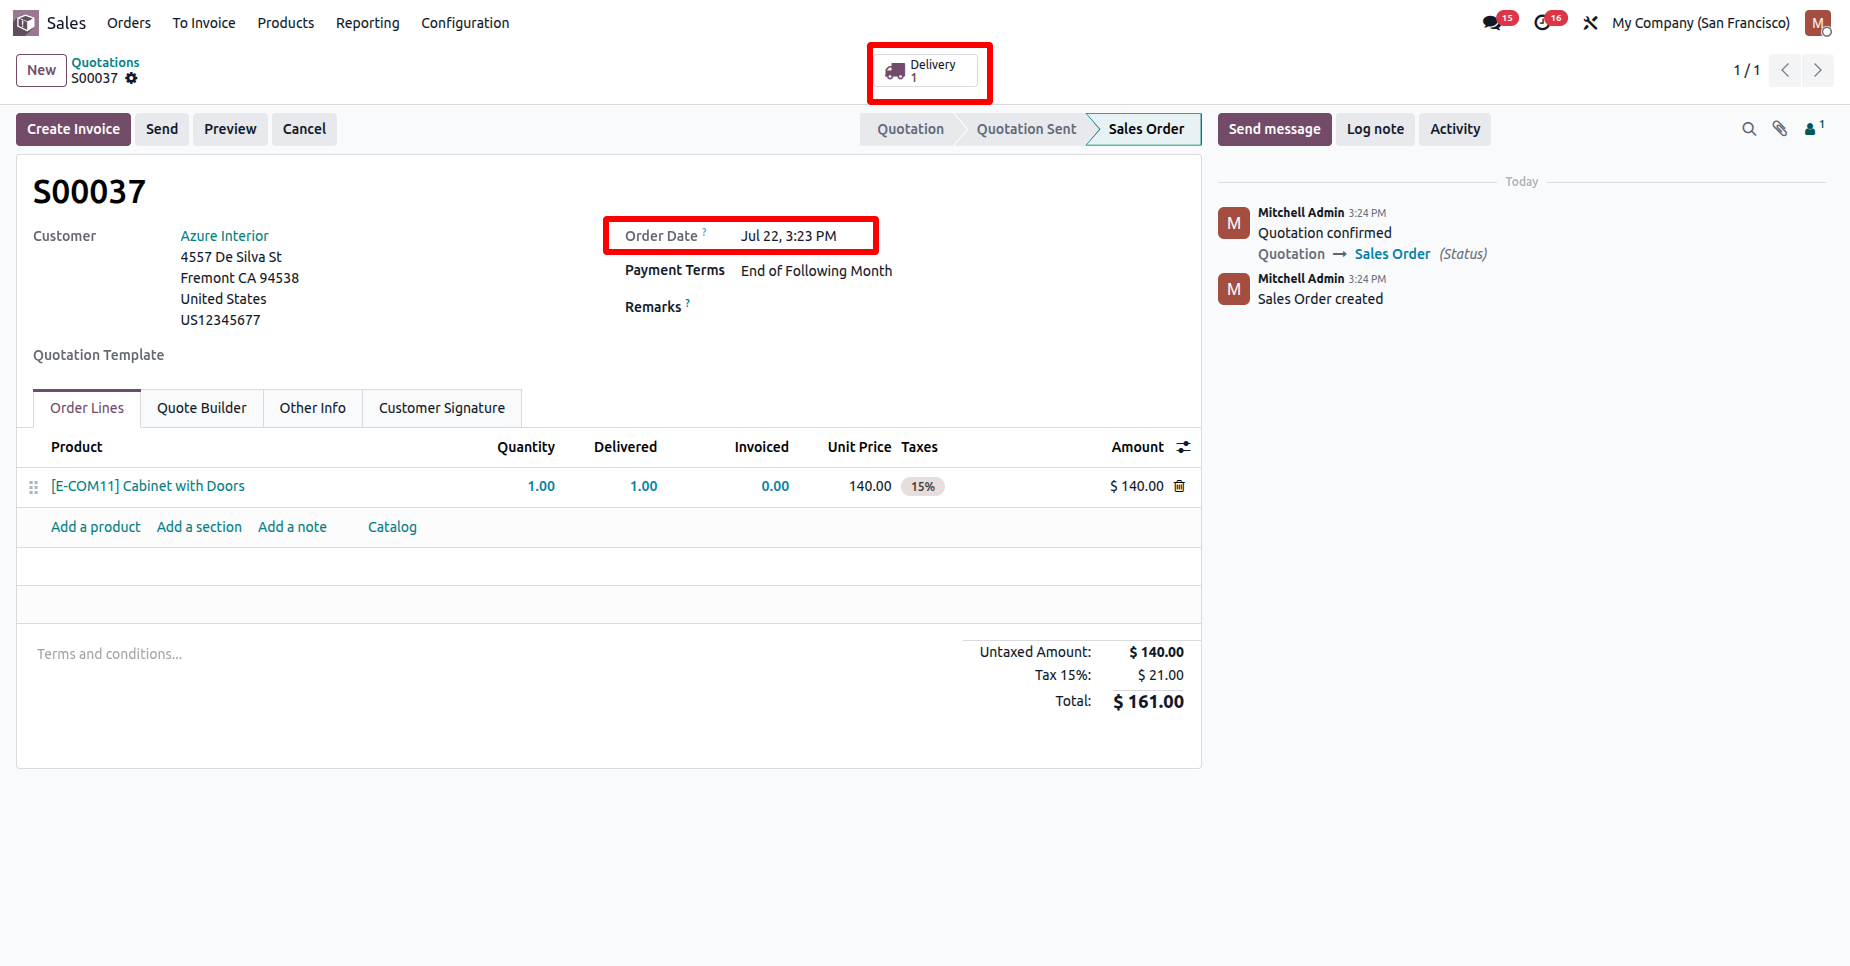The image size is (1850, 966).
Task: Open the conversations messages icon
Action: (x=1492, y=22)
